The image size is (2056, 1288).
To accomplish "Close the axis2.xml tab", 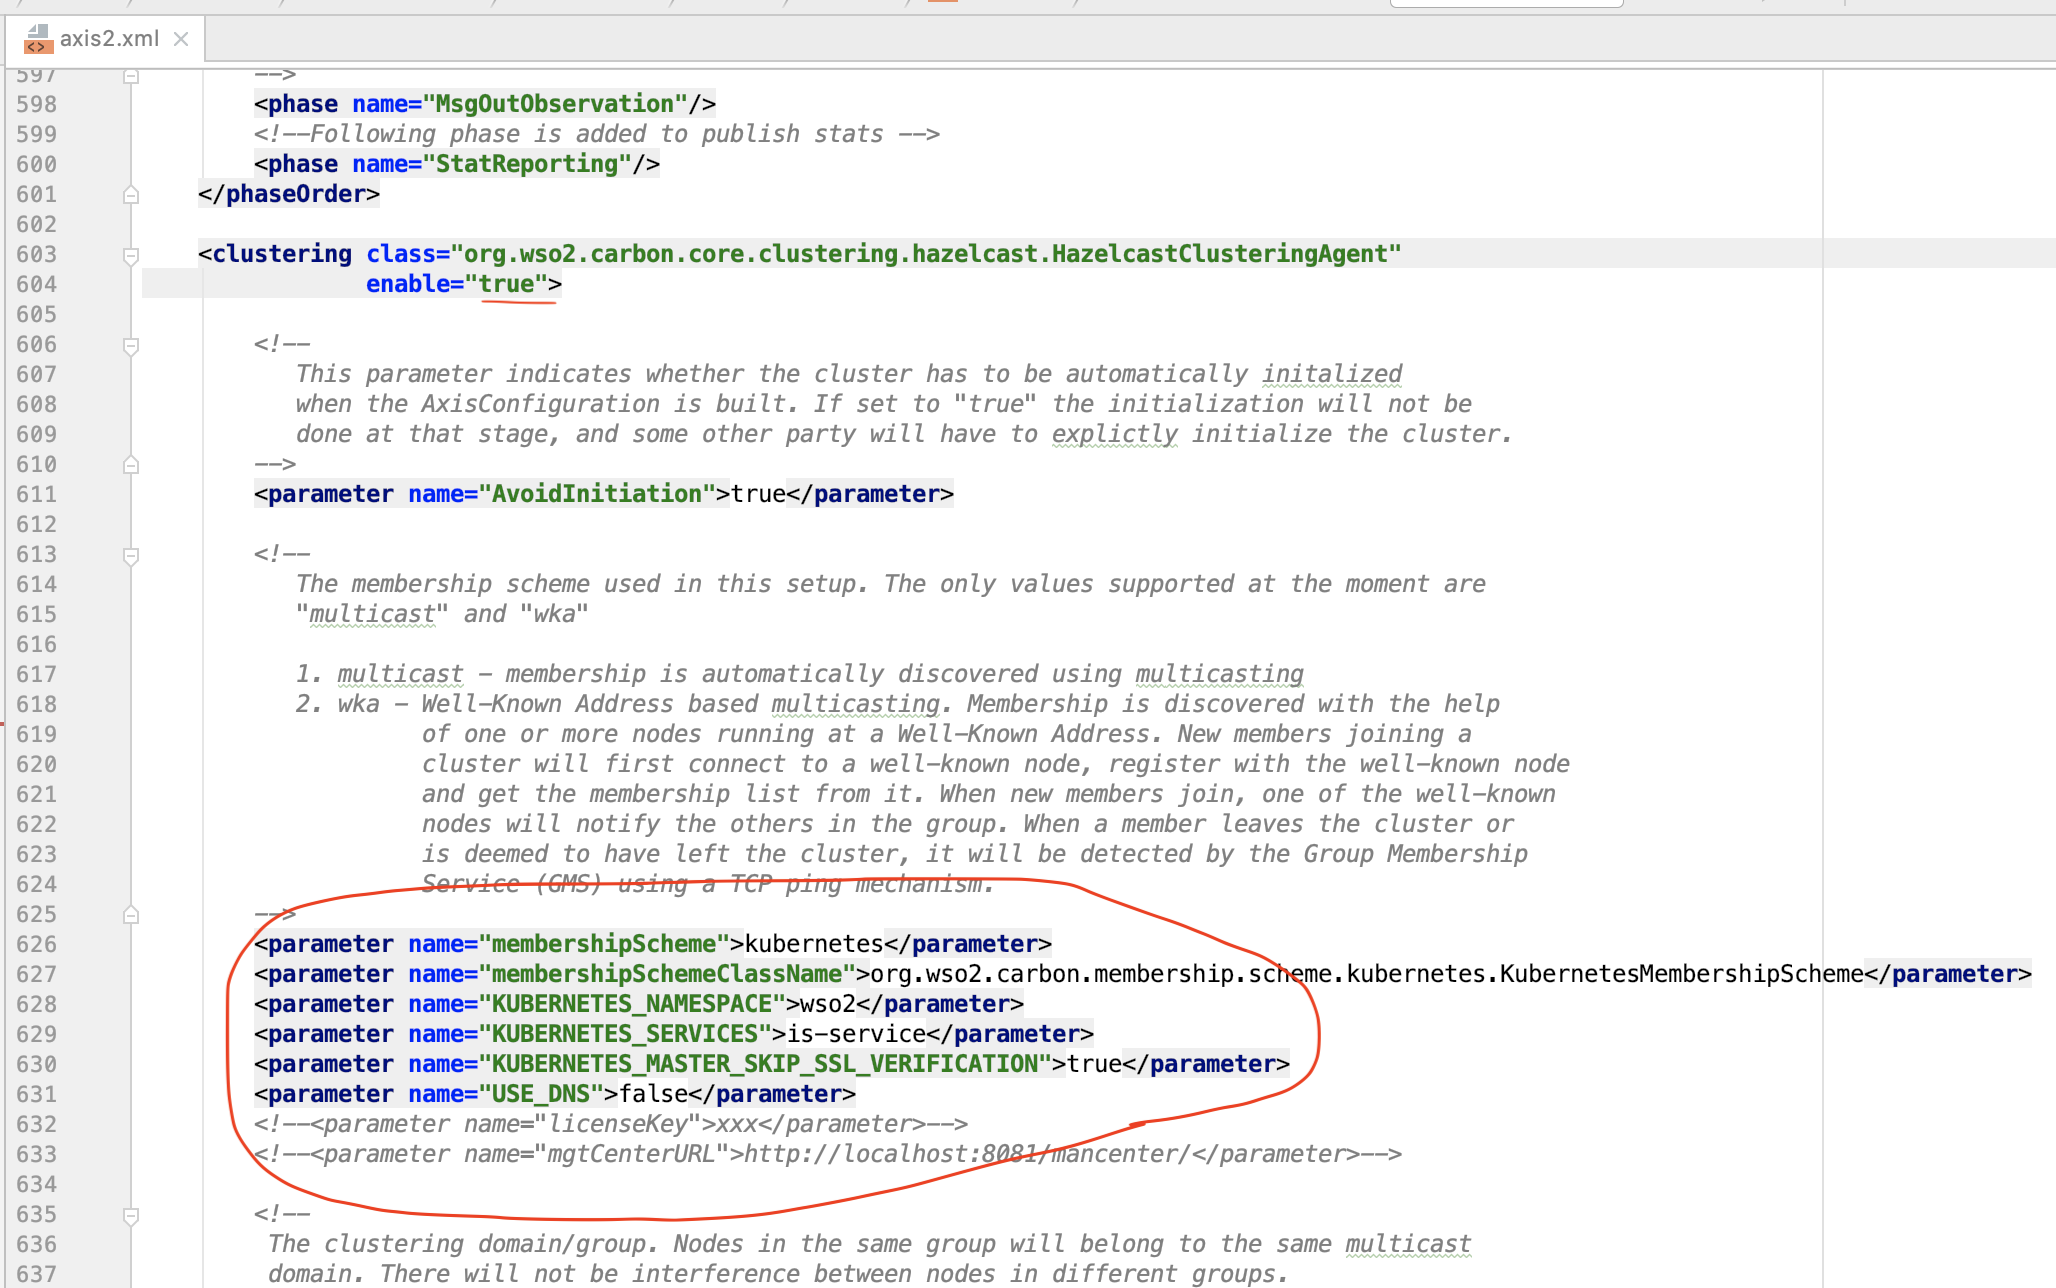I will coord(181,39).
